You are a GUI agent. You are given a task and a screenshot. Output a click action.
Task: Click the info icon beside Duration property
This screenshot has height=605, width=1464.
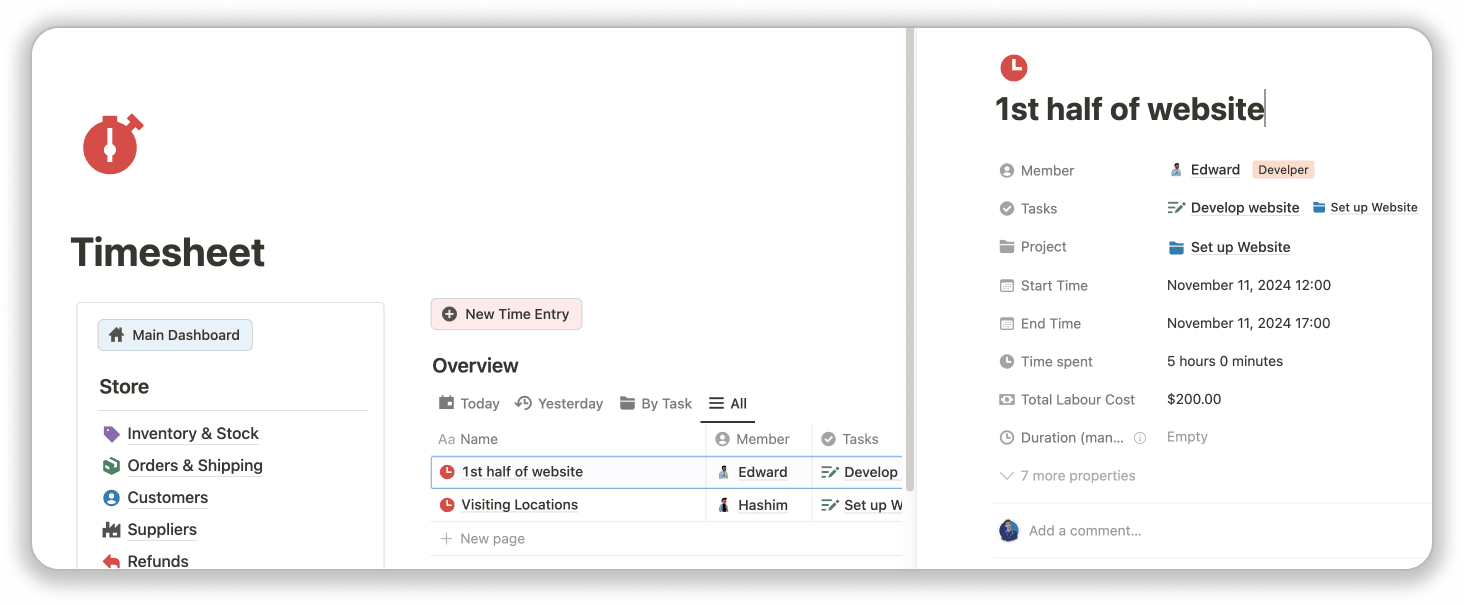[x=1139, y=437]
